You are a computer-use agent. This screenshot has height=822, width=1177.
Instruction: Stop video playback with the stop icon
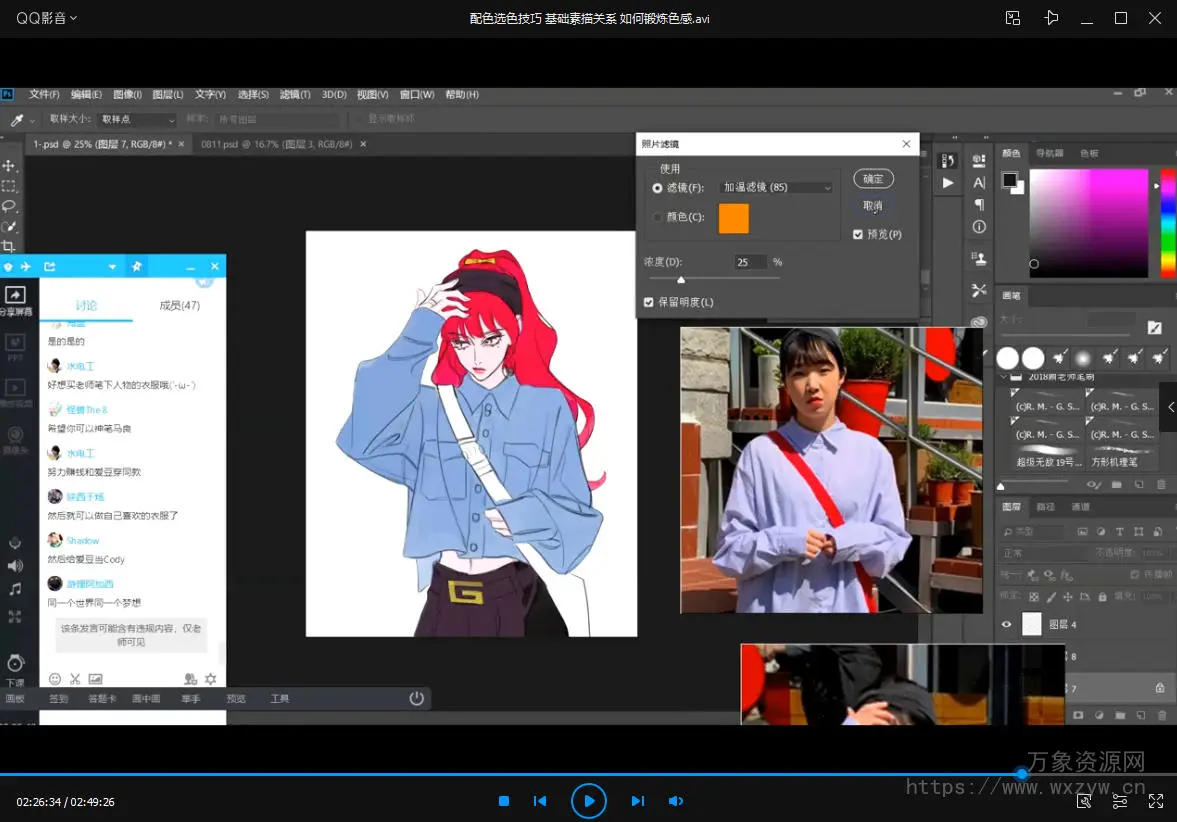504,801
